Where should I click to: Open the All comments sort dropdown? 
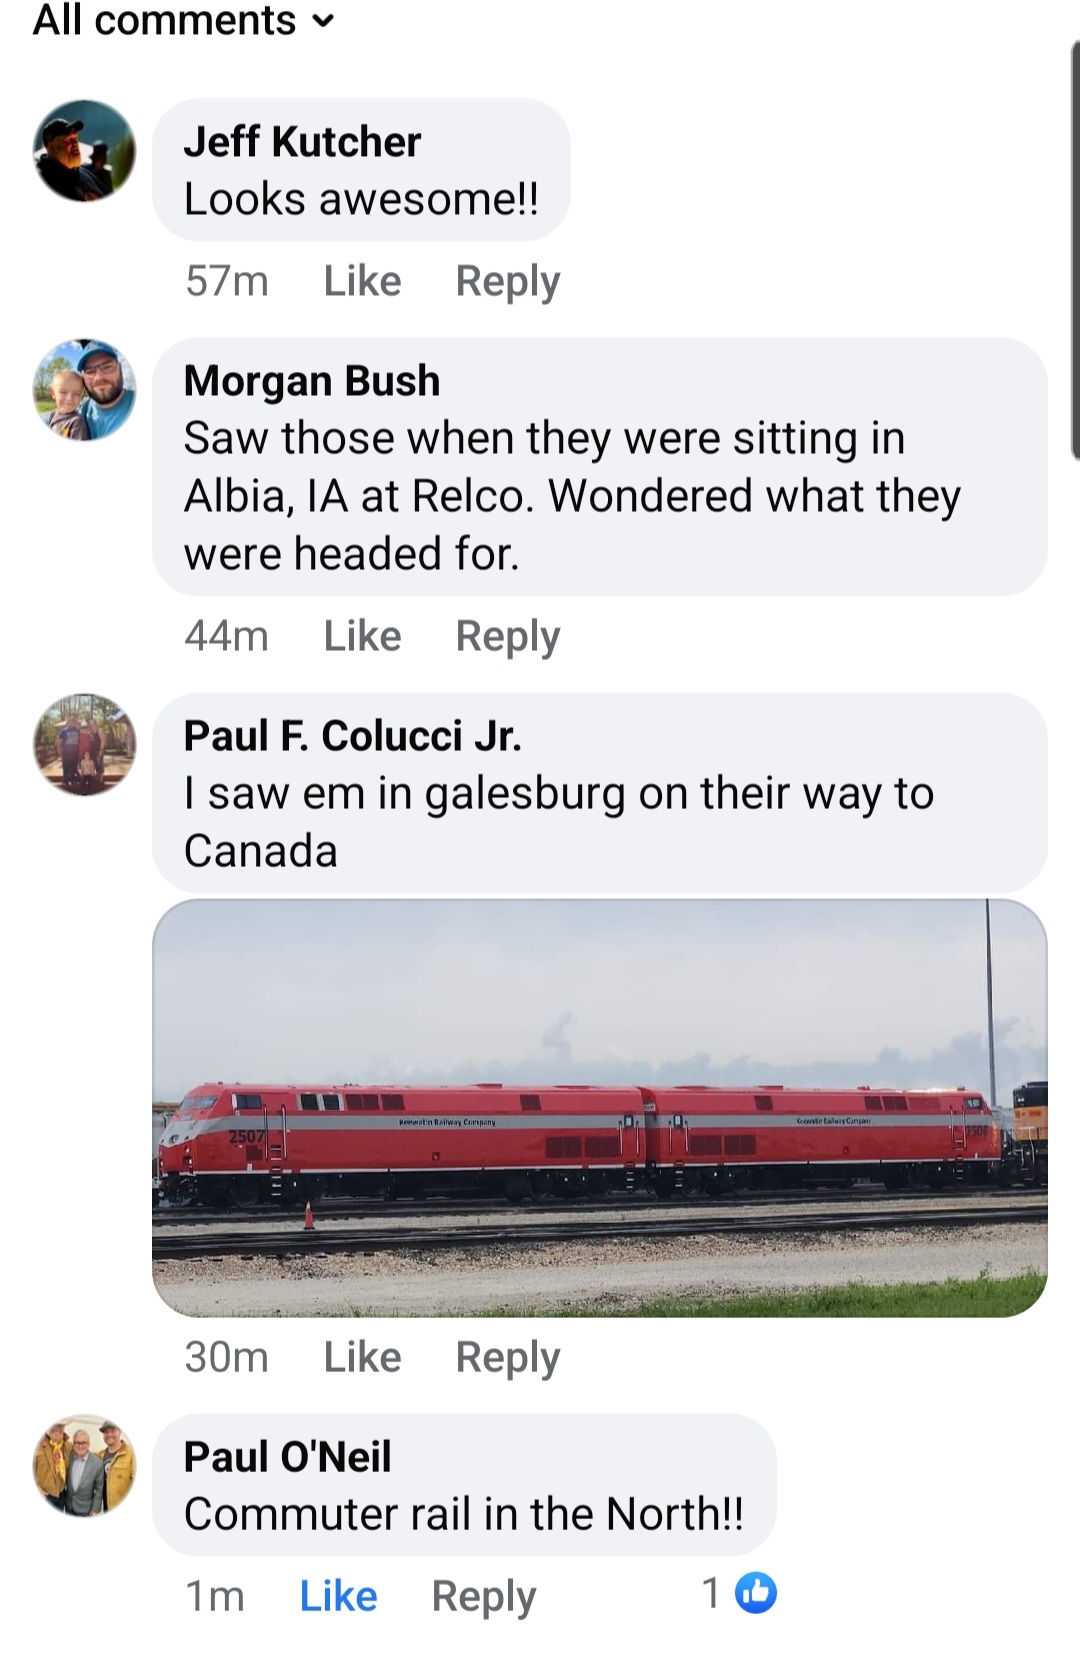coord(183,20)
